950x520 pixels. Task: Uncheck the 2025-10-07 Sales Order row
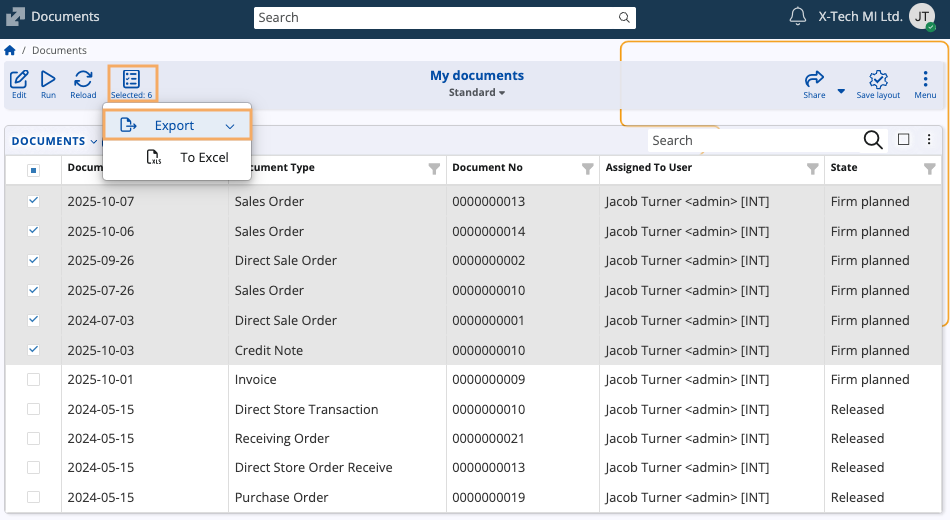pos(34,201)
